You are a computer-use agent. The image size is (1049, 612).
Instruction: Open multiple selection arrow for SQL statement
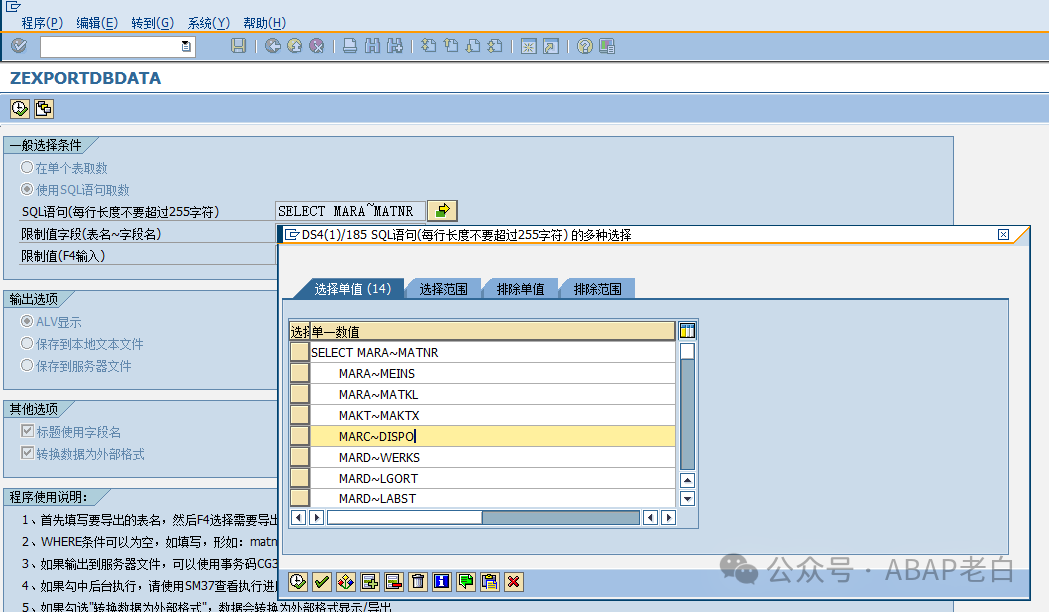click(442, 211)
